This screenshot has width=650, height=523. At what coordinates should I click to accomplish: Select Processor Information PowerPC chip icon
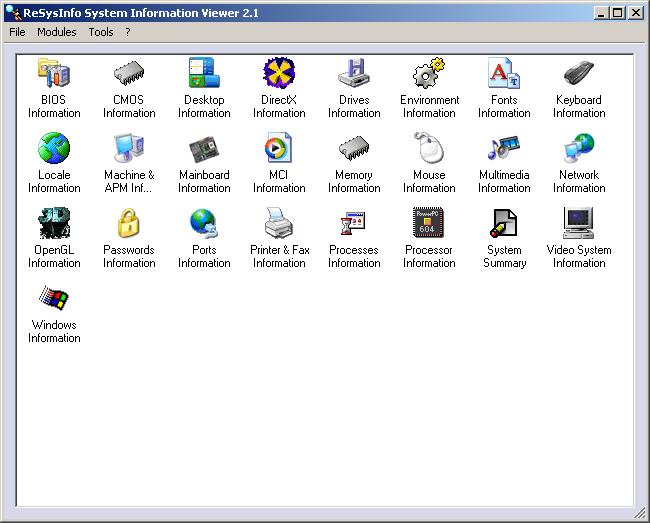428,223
